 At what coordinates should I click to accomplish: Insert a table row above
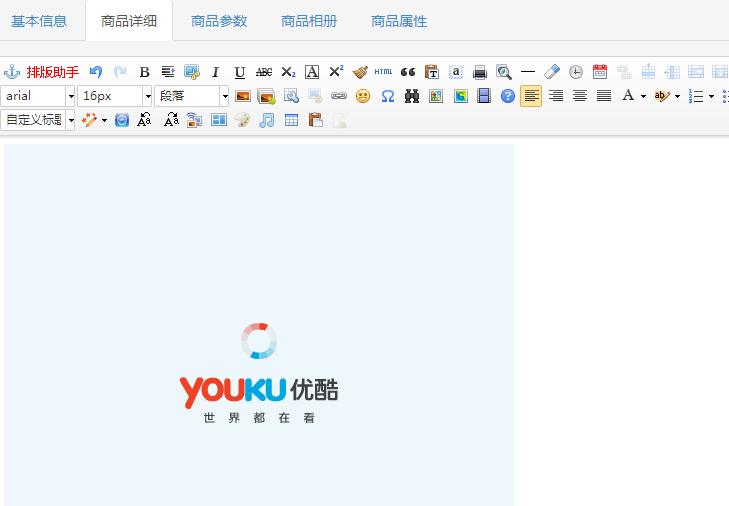(x=648, y=72)
